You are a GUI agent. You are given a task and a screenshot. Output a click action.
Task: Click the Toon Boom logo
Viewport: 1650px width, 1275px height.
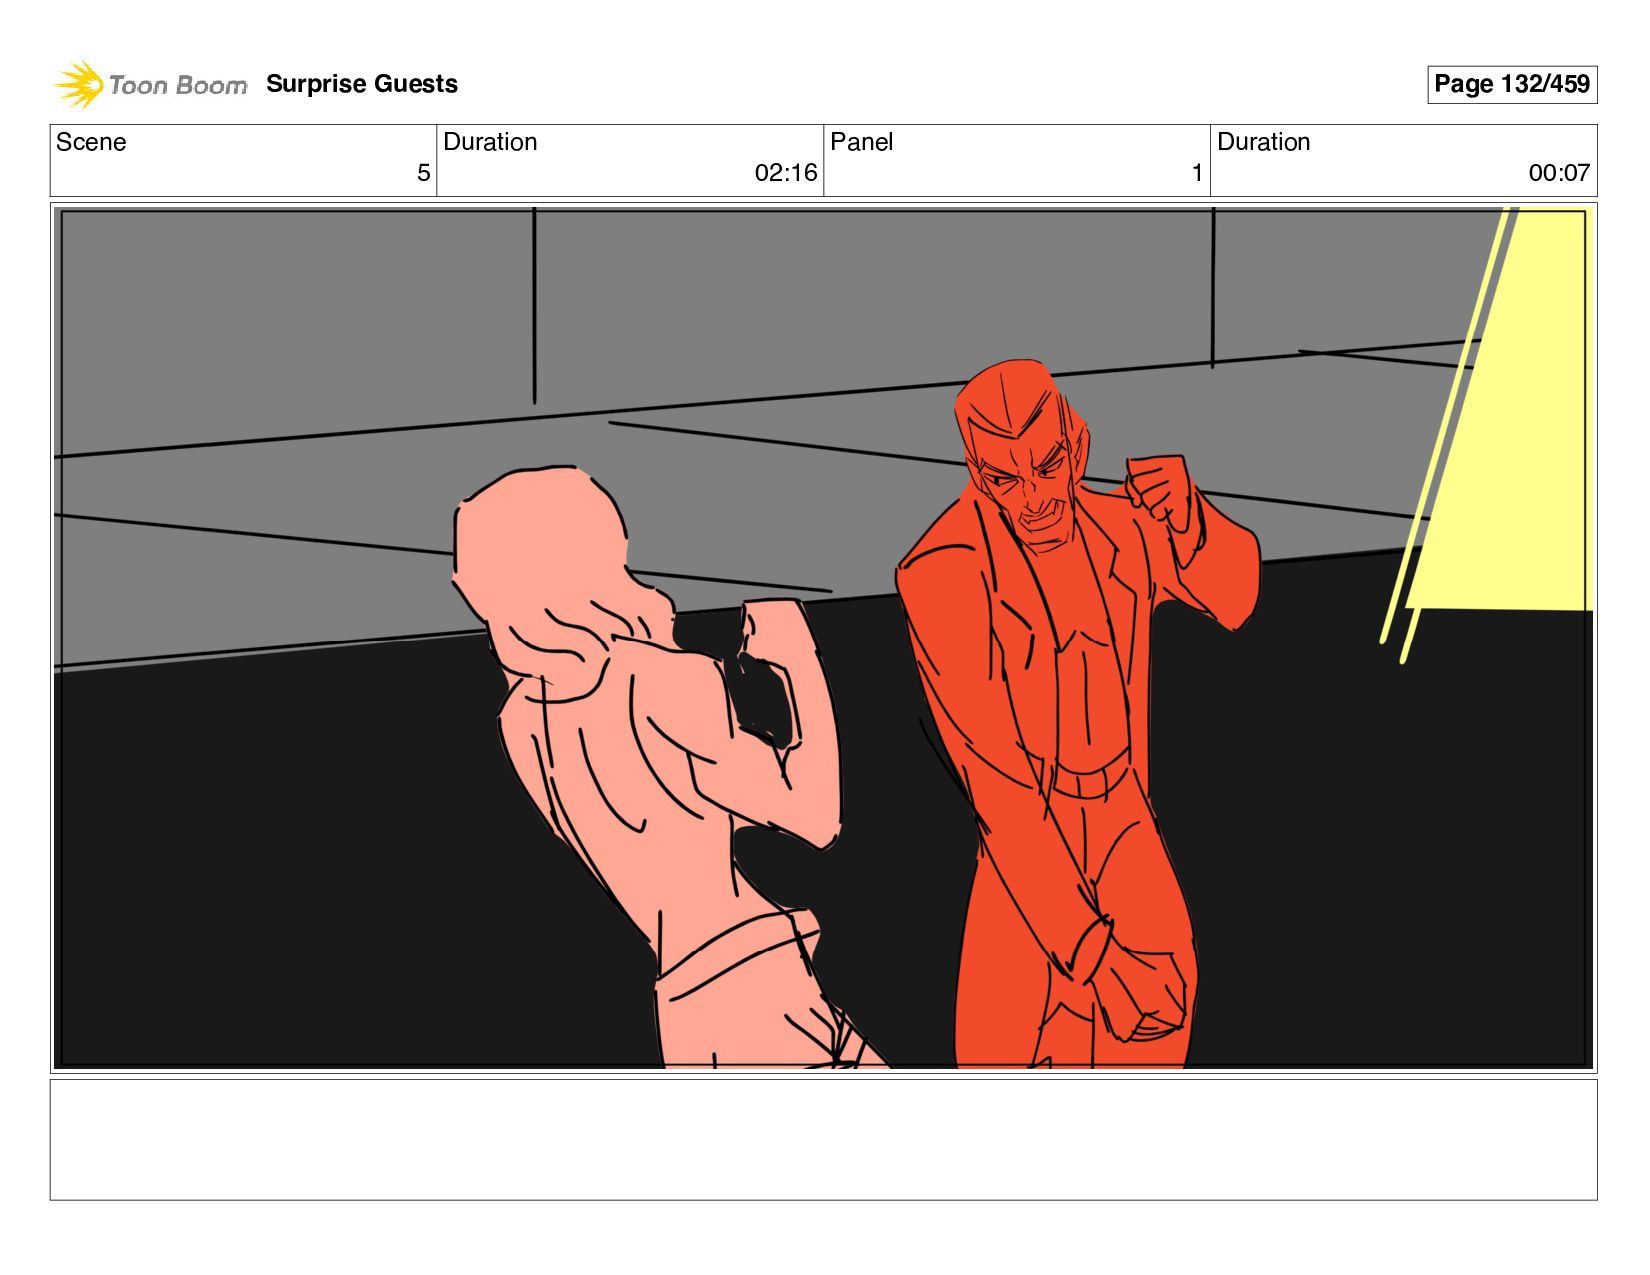pos(150,84)
